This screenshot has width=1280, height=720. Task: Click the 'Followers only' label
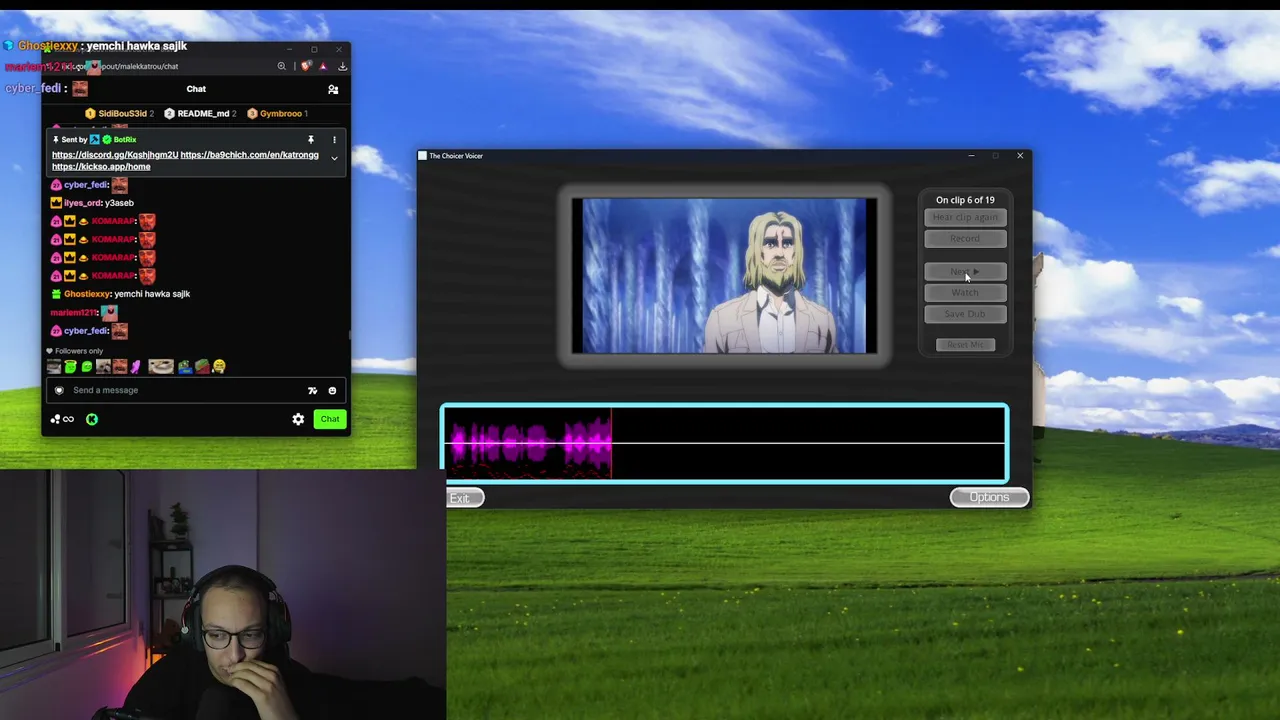[x=79, y=351]
